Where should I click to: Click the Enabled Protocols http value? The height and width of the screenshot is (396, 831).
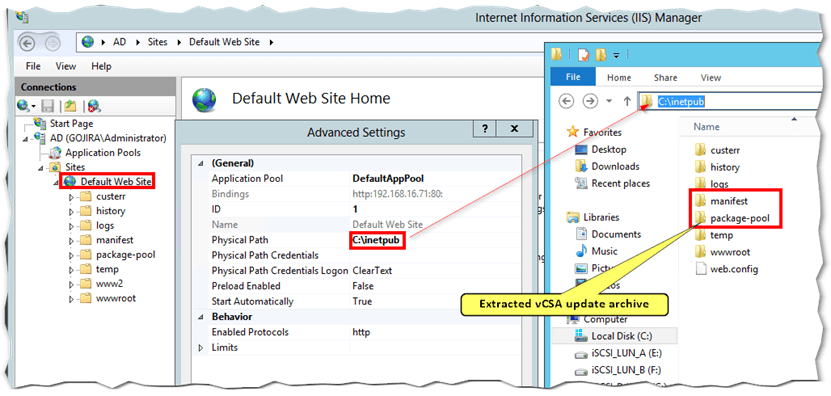(x=361, y=332)
